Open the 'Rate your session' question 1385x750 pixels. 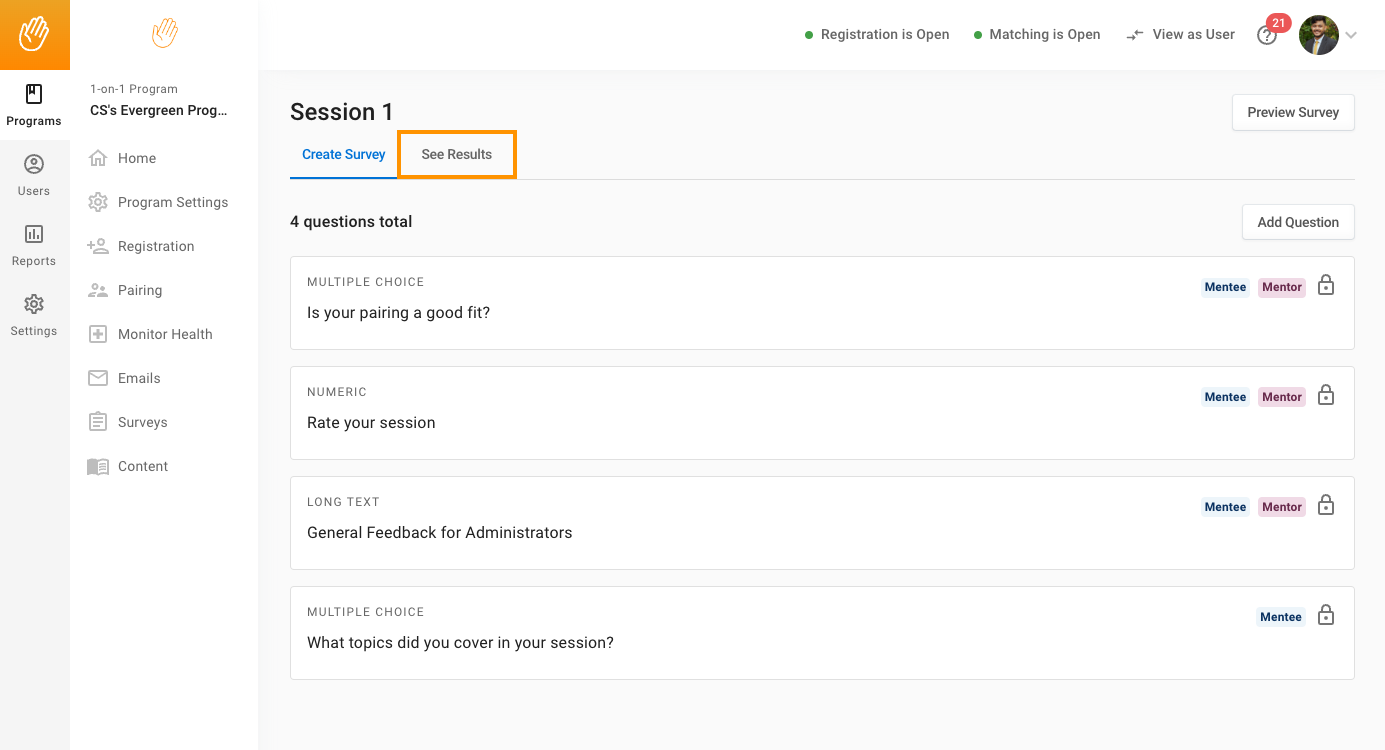822,413
